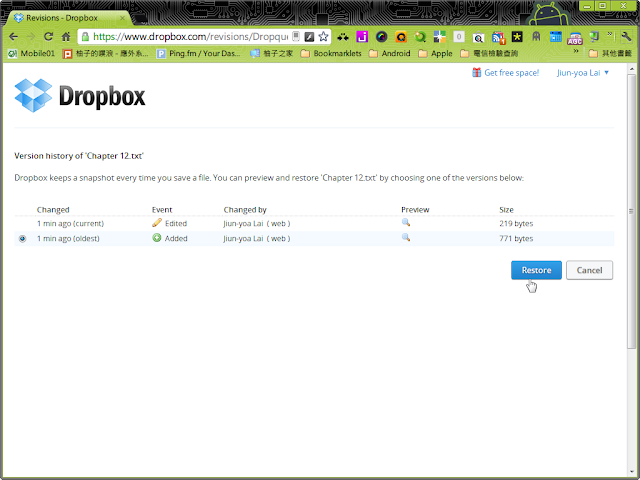Open the browser home page icon
The image size is (640, 480).
66,37
